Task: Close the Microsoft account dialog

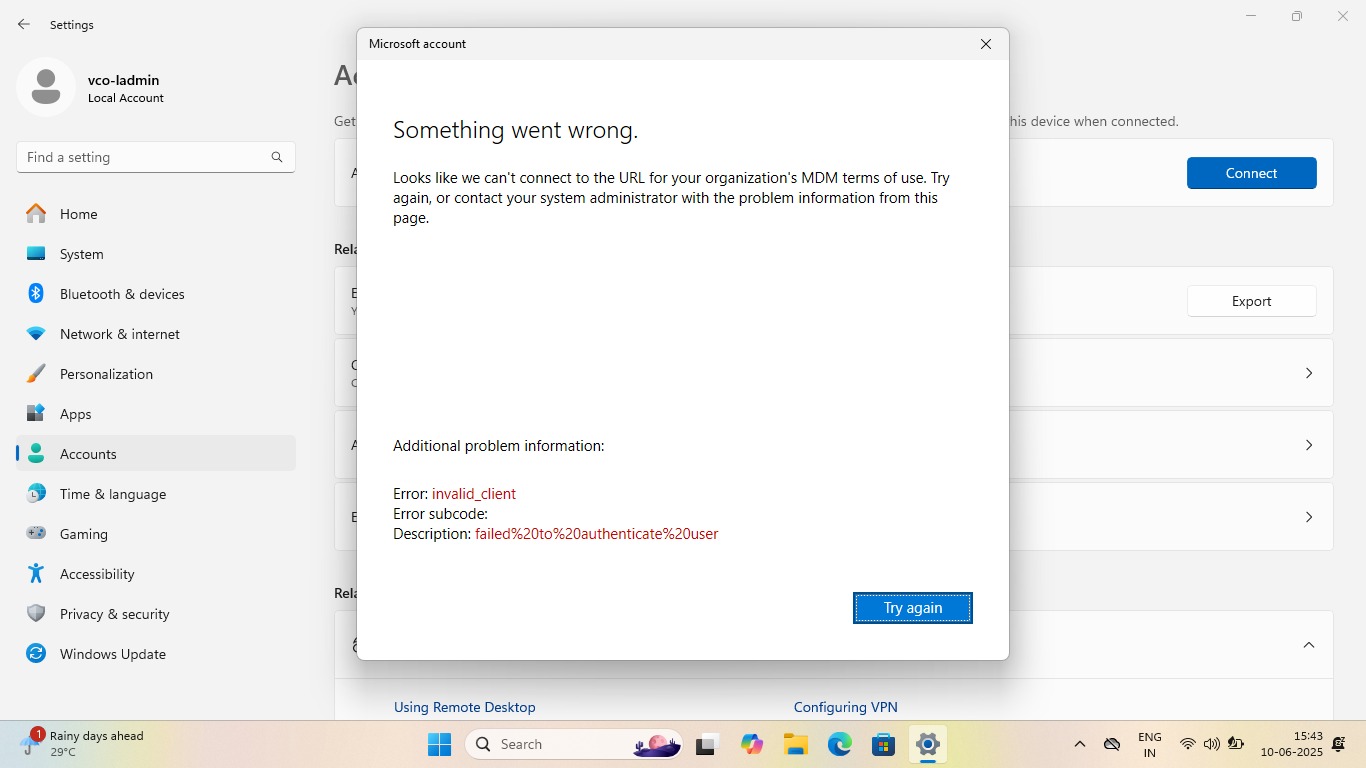Action: click(x=986, y=44)
